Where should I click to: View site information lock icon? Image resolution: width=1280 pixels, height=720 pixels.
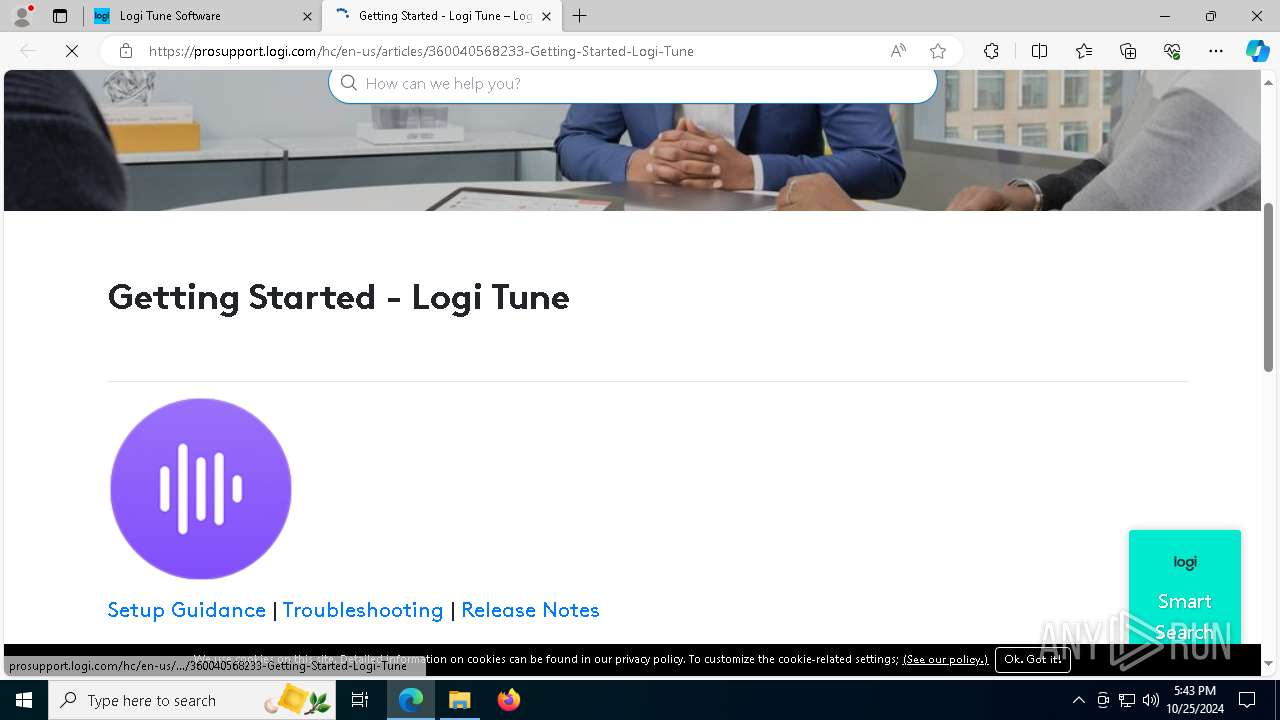point(126,51)
